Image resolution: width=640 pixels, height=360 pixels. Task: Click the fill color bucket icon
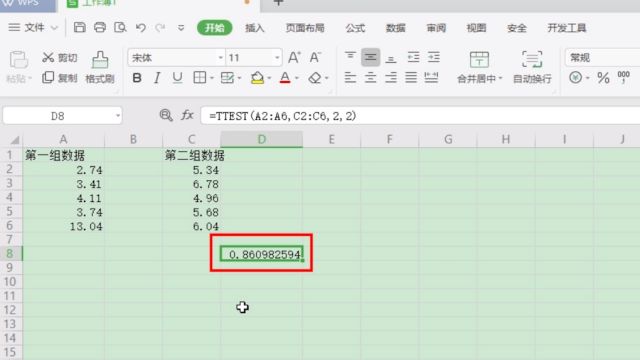coord(257,78)
